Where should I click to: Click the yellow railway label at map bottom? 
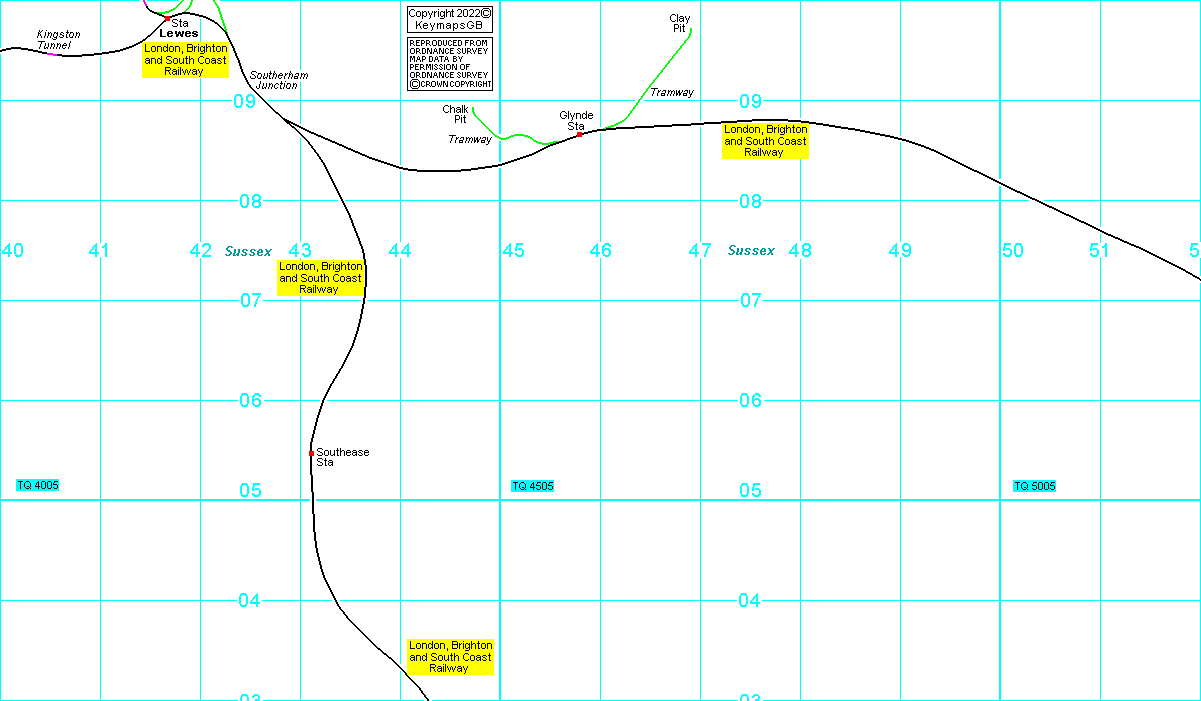click(450, 657)
